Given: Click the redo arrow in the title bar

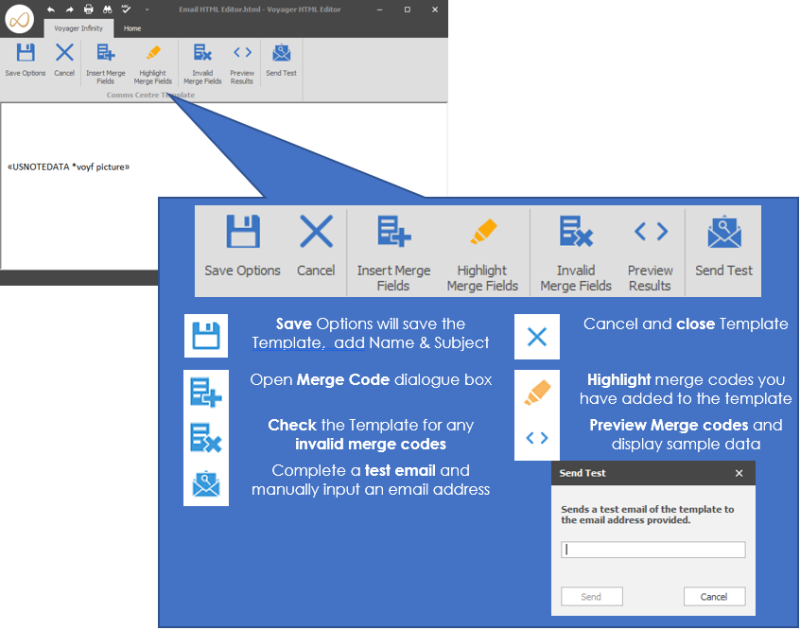Looking at the screenshot, I should 69,9.
